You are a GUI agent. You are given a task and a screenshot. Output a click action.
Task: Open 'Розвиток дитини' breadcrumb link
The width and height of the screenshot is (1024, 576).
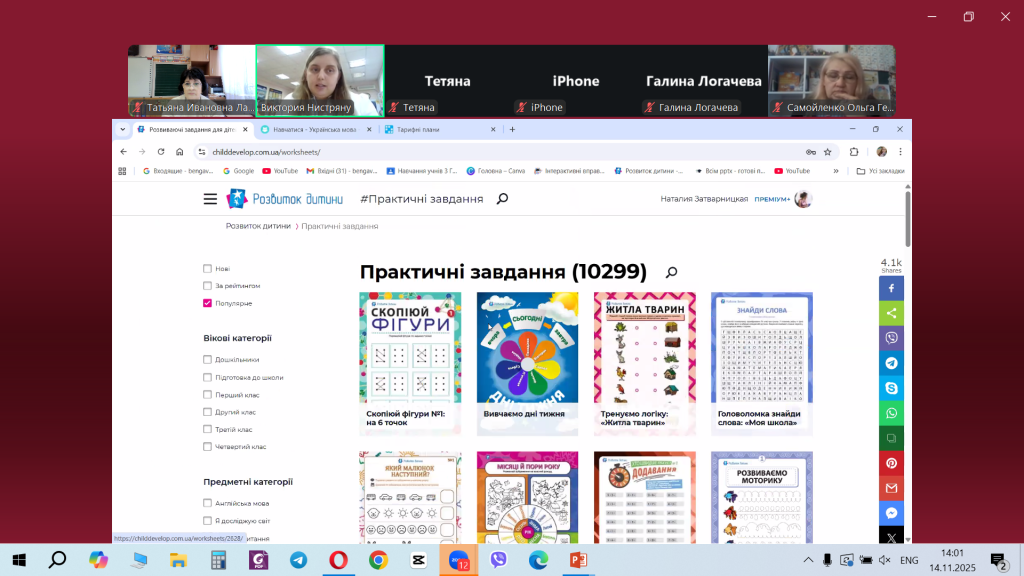click(258, 227)
